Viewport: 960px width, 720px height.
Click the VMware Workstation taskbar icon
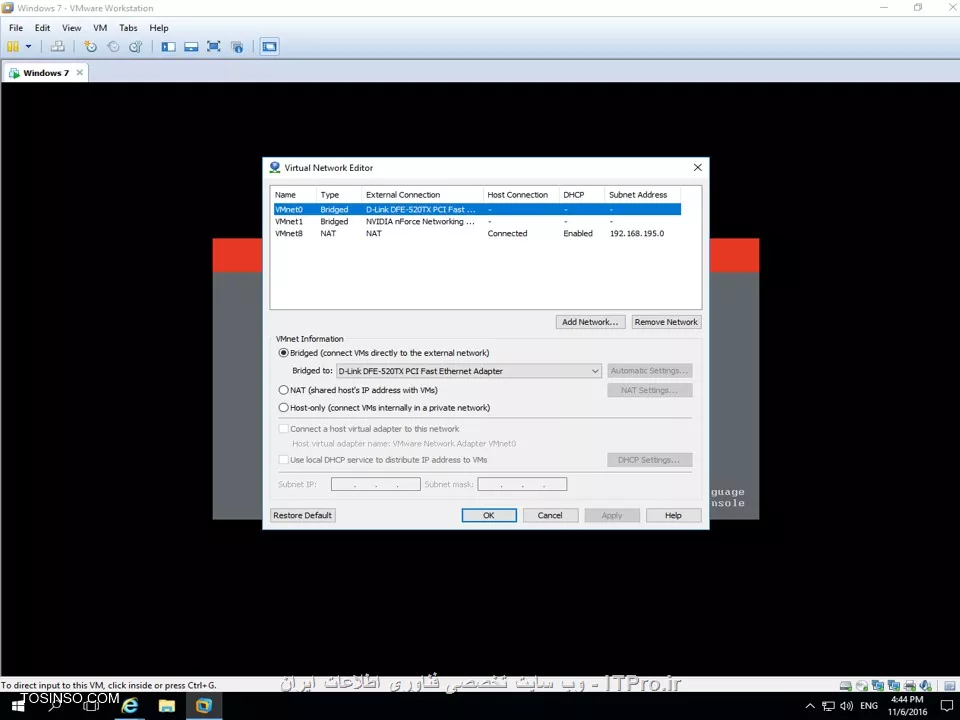pos(203,706)
